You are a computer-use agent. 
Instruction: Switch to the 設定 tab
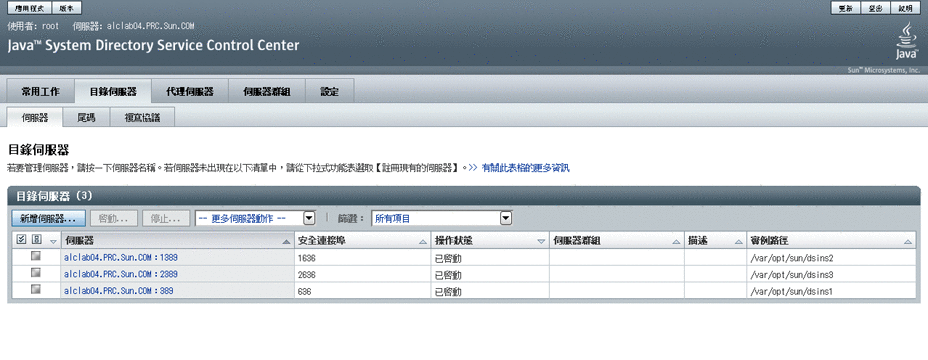click(x=330, y=92)
